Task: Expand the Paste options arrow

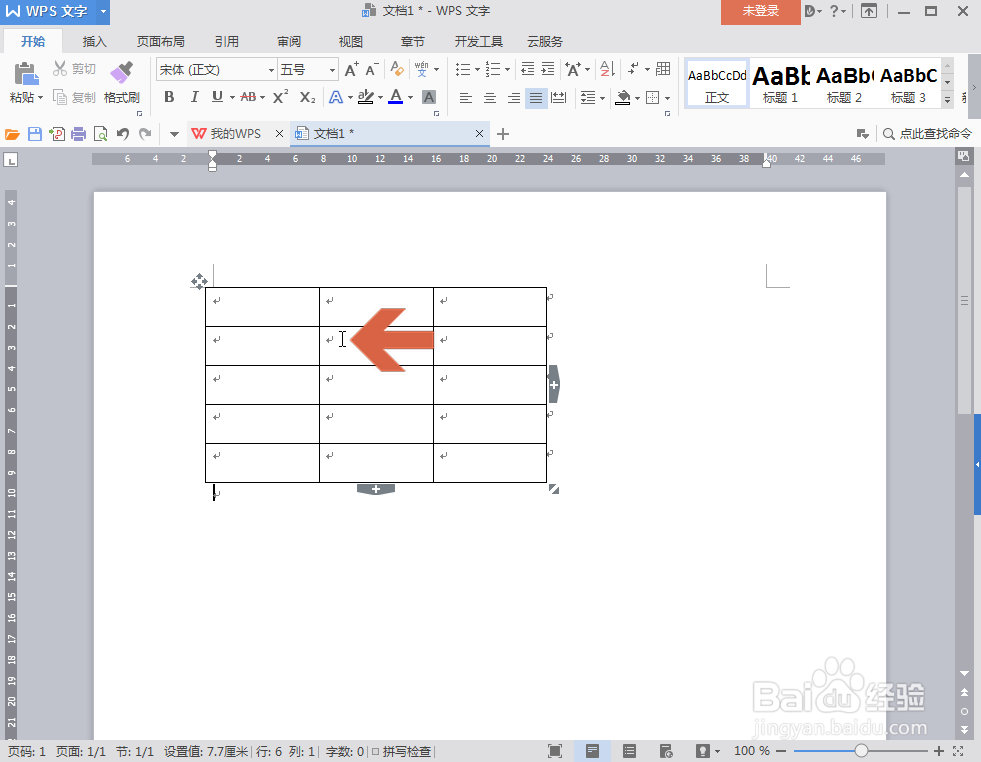Action: tap(40, 98)
